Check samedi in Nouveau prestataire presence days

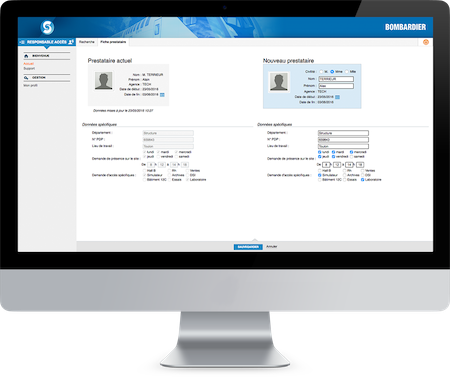coord(351,156)
